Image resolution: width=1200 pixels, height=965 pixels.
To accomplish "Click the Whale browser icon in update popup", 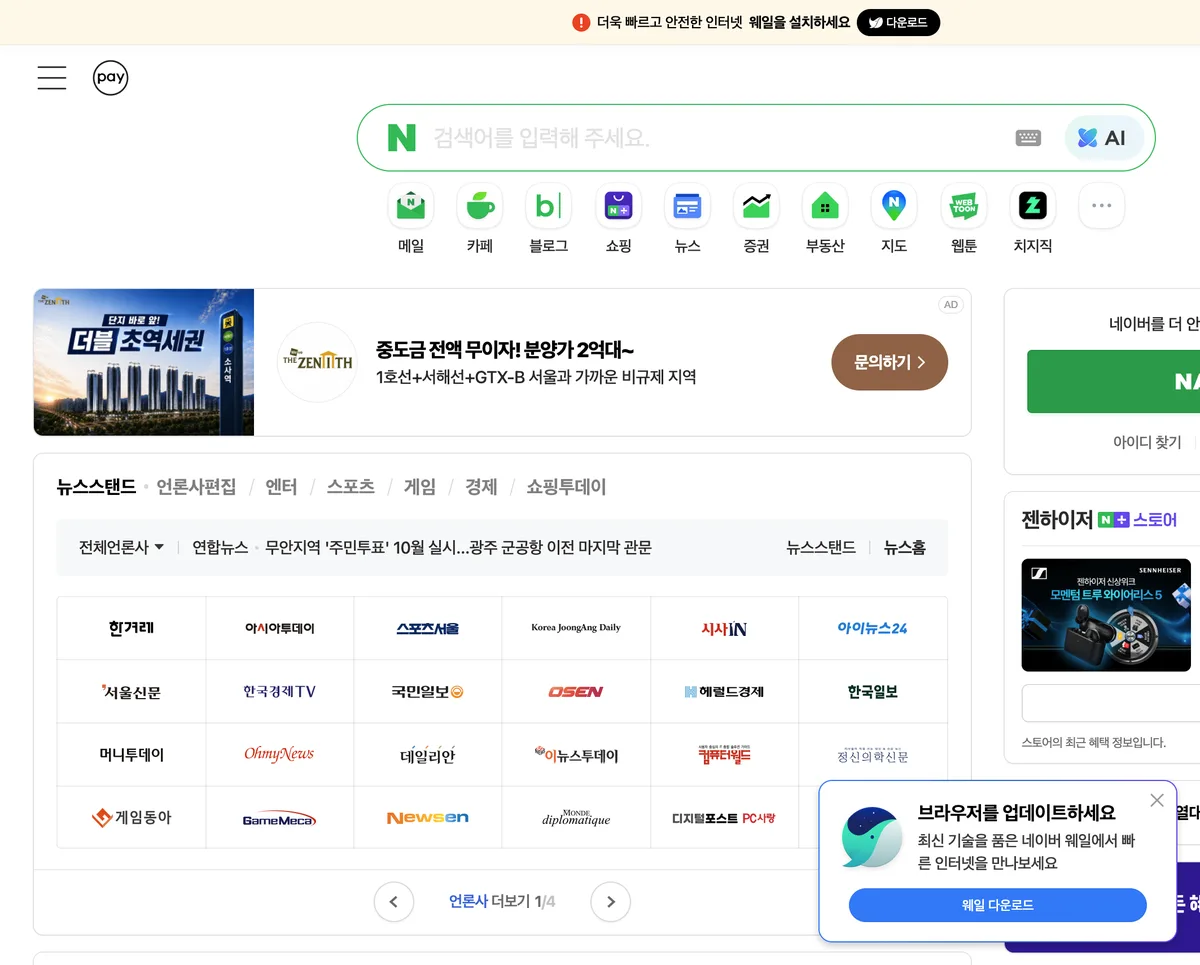I will [871, 837].
